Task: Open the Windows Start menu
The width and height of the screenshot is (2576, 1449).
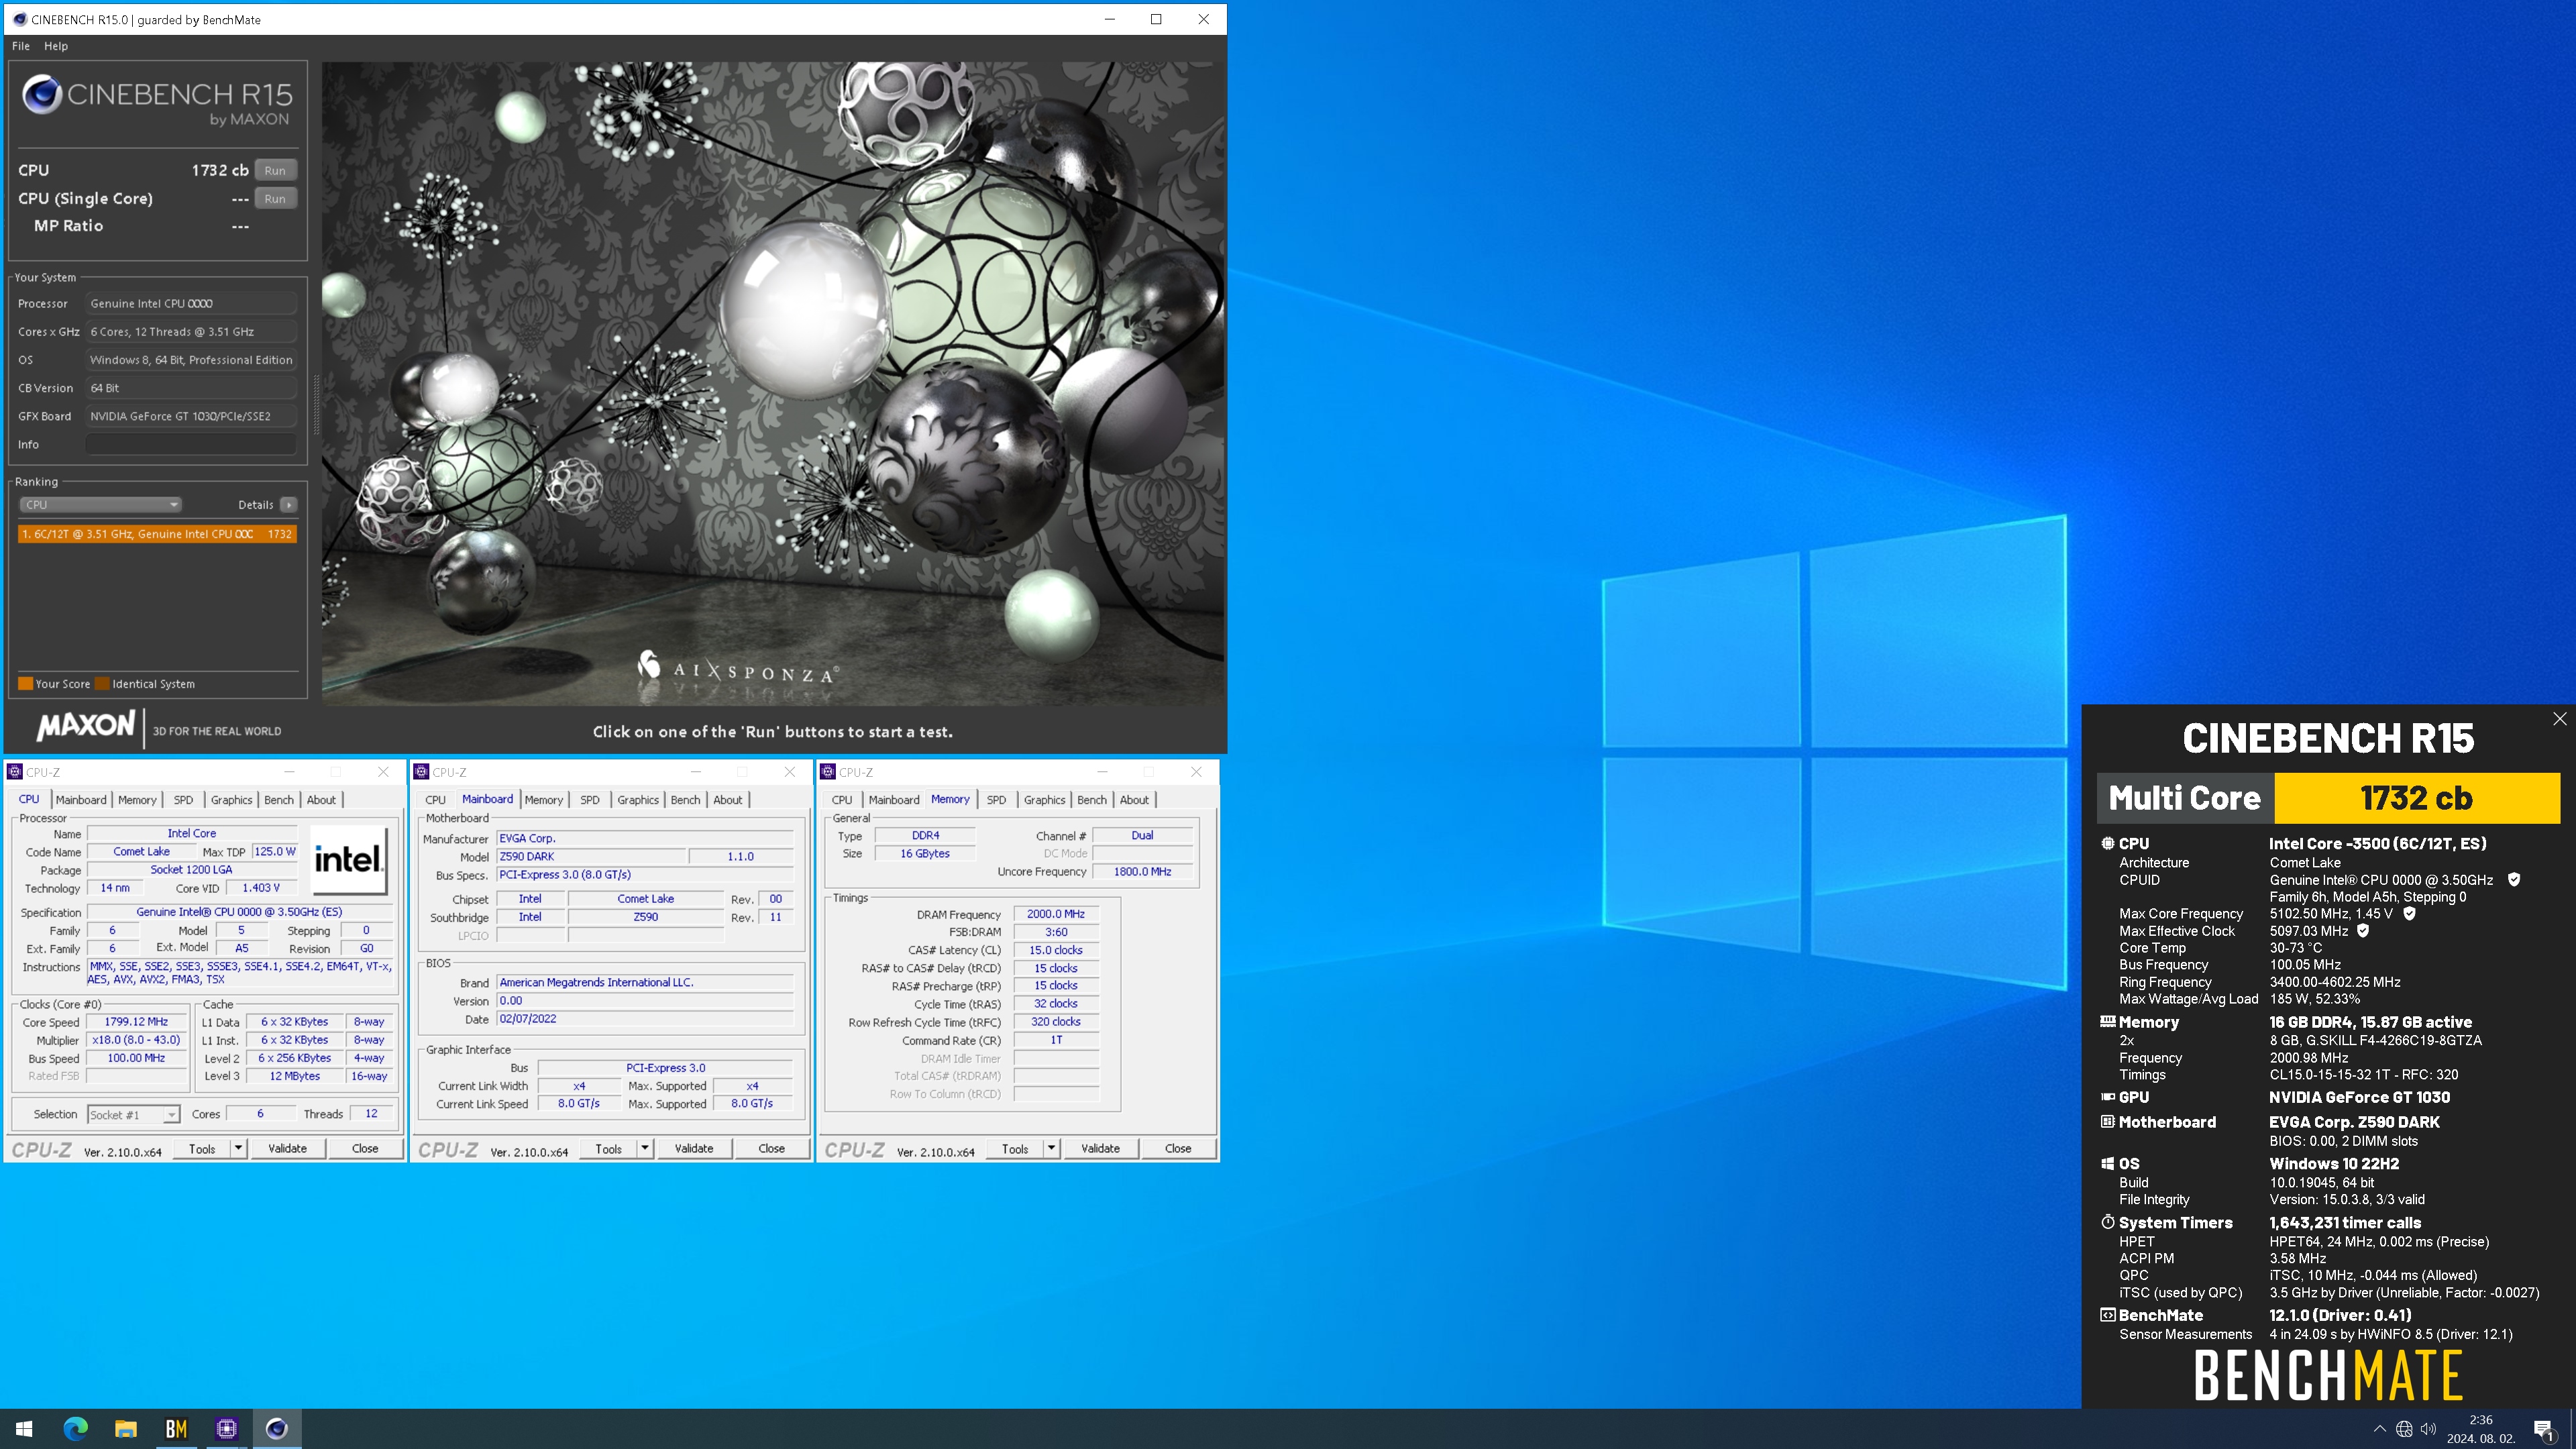Action: click(x=24, y=1428)
